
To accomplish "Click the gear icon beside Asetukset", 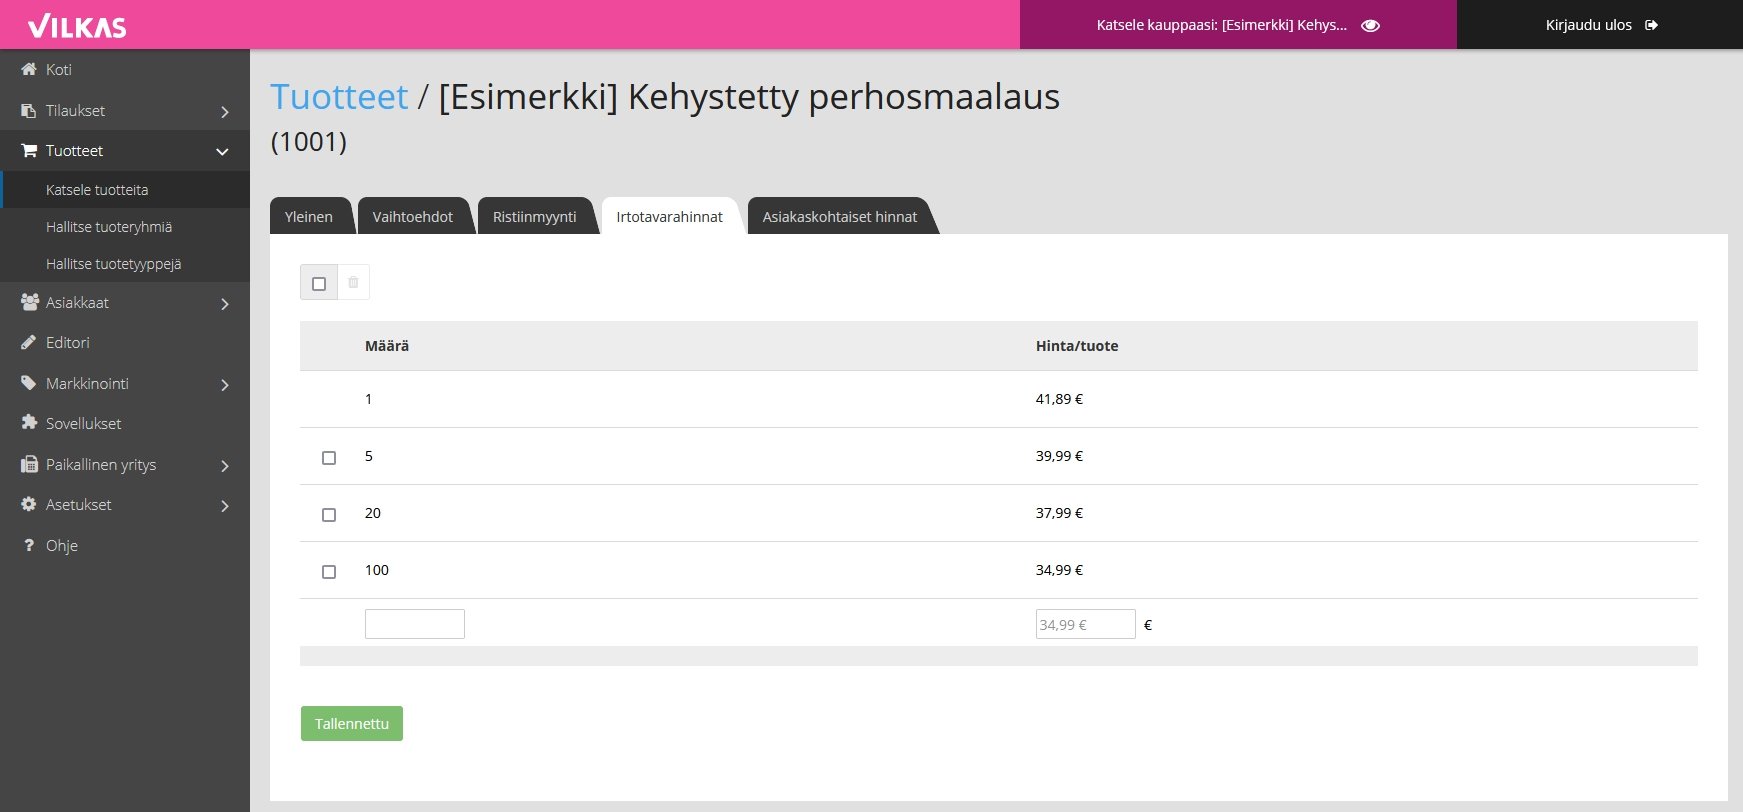I will (x=29, y=504).
